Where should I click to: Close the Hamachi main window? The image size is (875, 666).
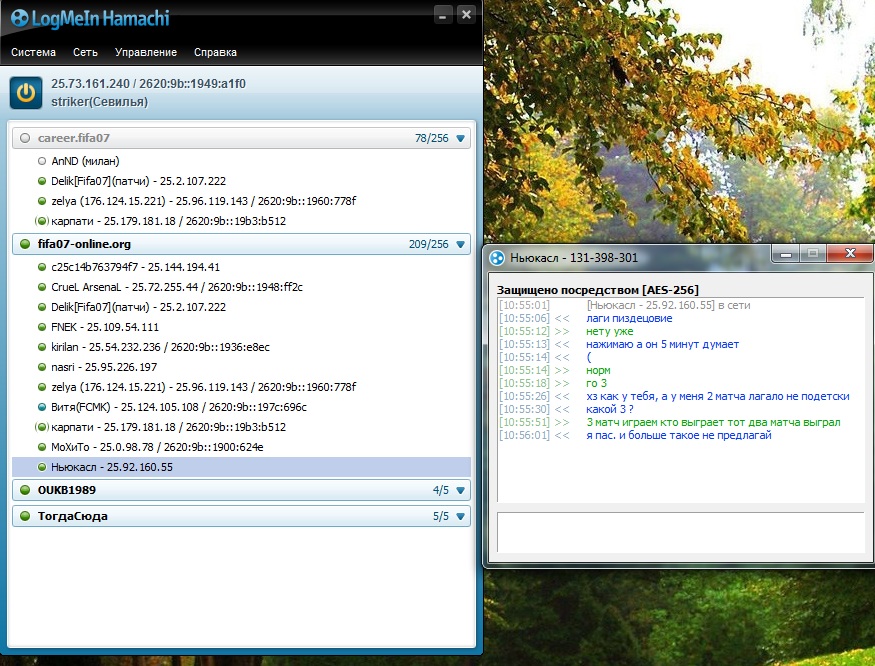pyautogui.click(x=466, y=15)
